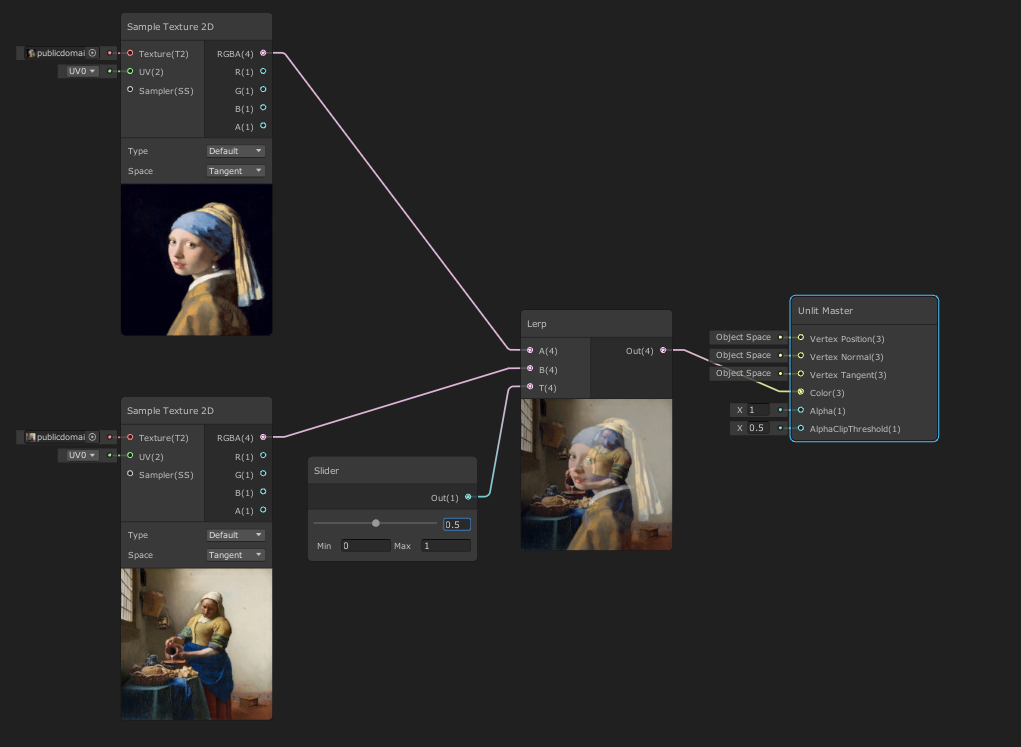The width and height of the screenshot is (1021, 747).
Task: Click the top publicdomai texture field
Action: click(x=61, y=53)
